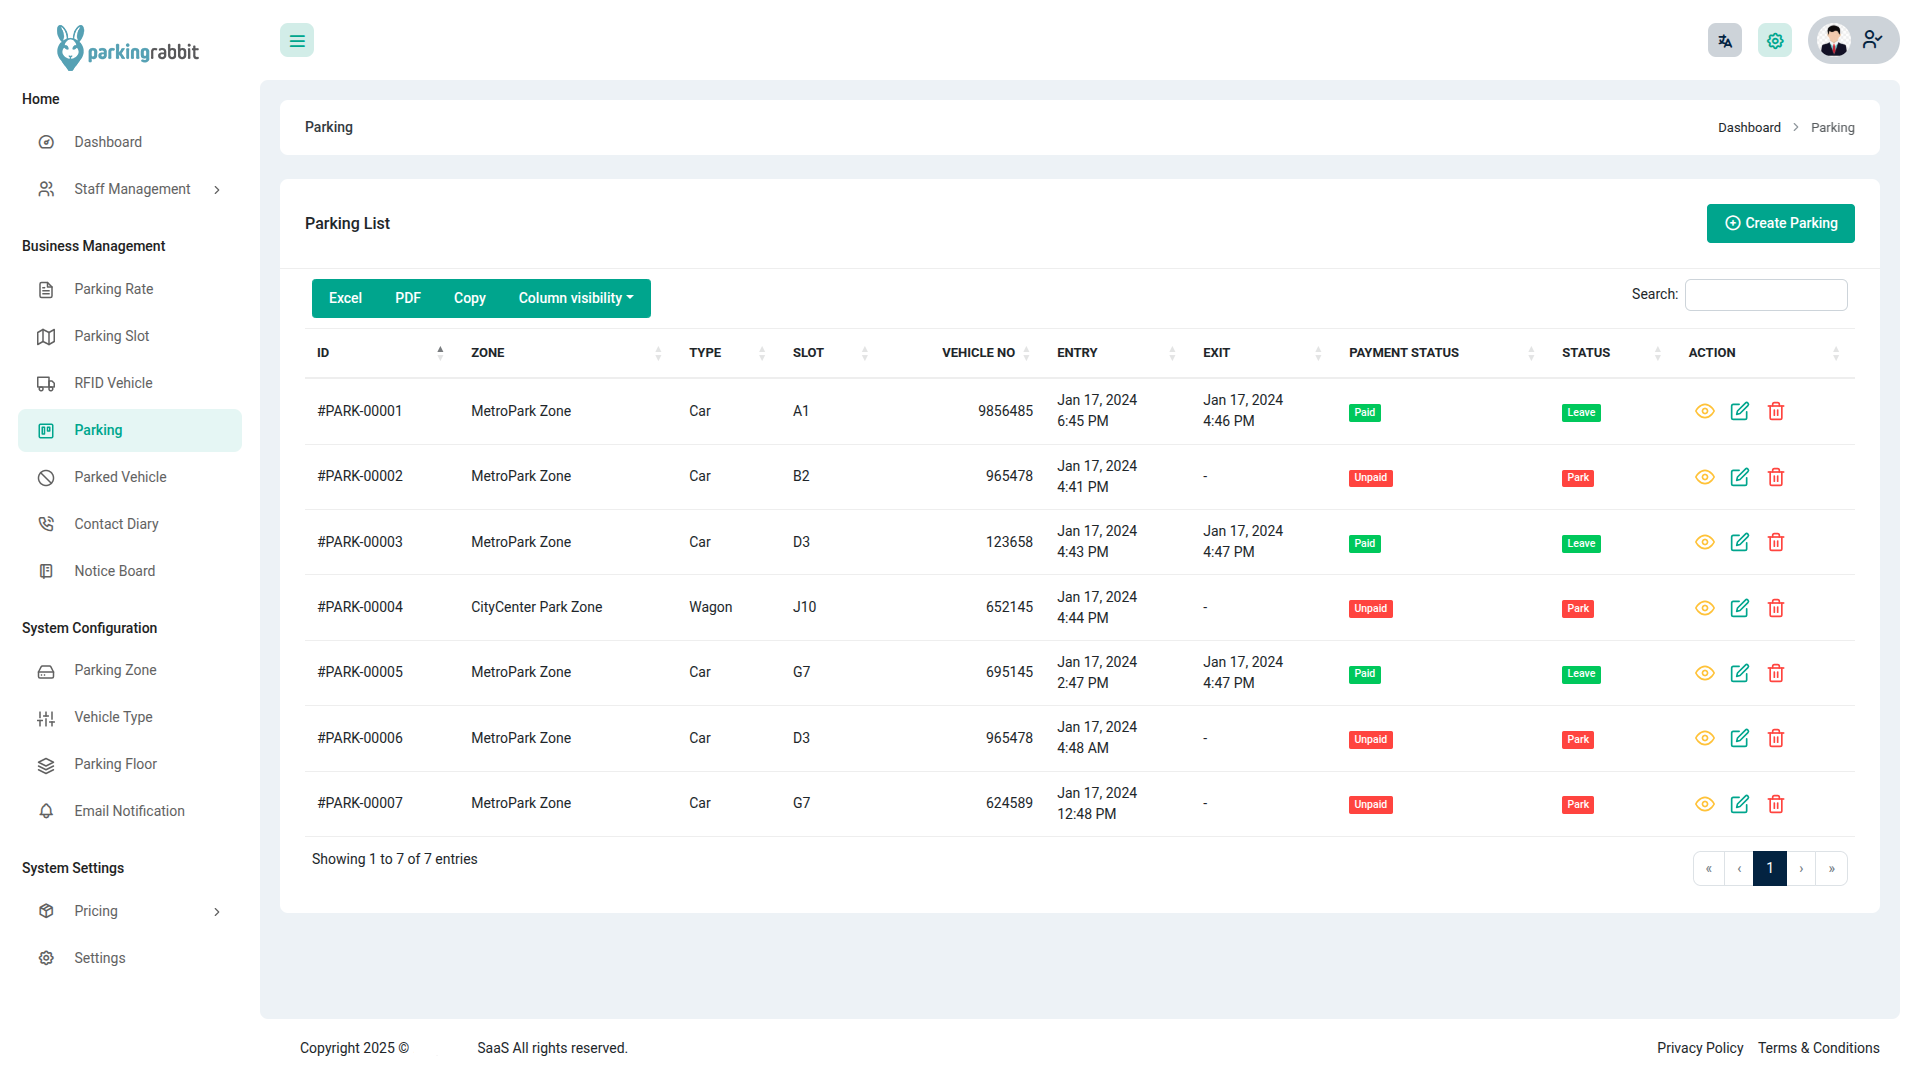The height and width of the screenshot is (1080, 1920).
Task: Click the Create Parking button
Action: coord(1780,223)
